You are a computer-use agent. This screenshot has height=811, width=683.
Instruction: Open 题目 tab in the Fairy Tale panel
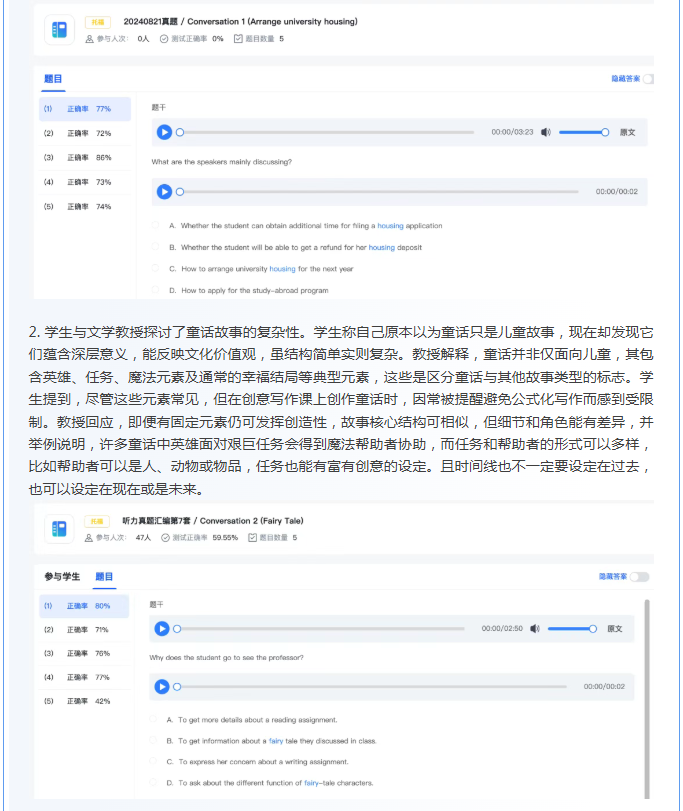click(x=104, y=577)
